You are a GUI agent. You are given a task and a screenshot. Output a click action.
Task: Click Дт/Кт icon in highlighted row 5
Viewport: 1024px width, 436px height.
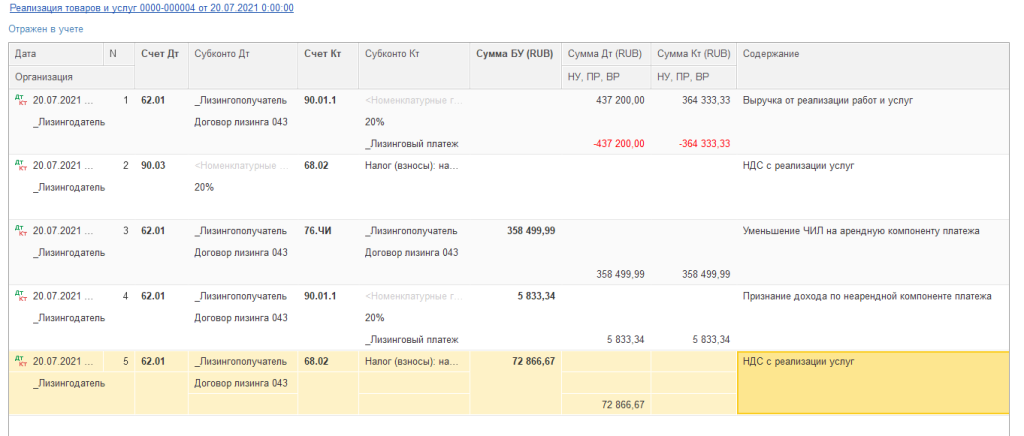[x=20, y=361]
